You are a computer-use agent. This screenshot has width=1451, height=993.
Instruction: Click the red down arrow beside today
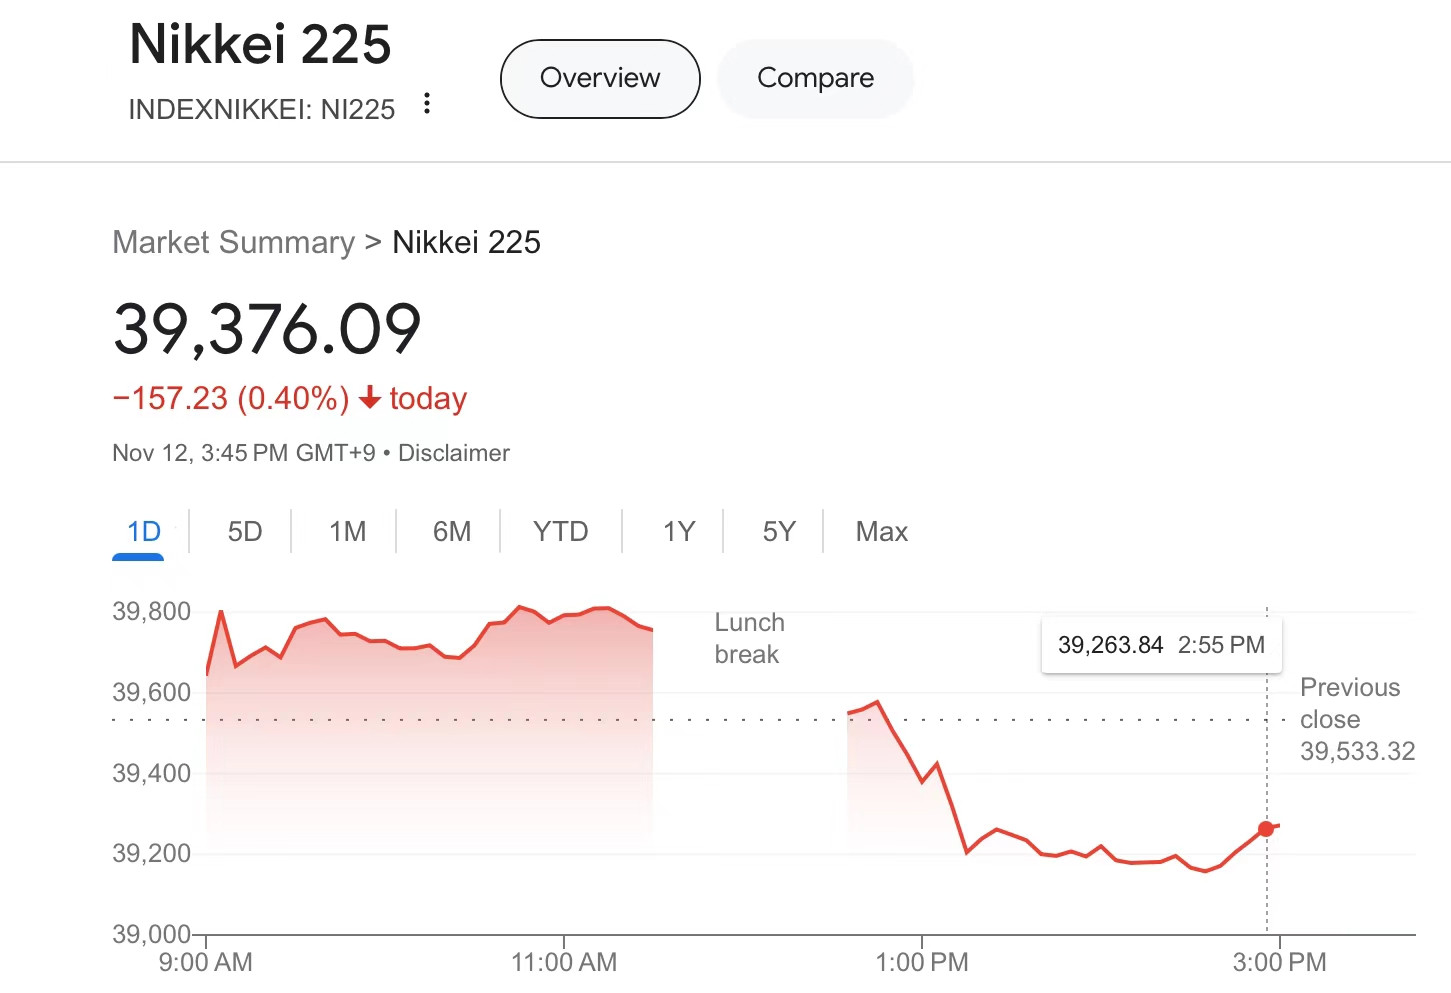click(370, 398)
